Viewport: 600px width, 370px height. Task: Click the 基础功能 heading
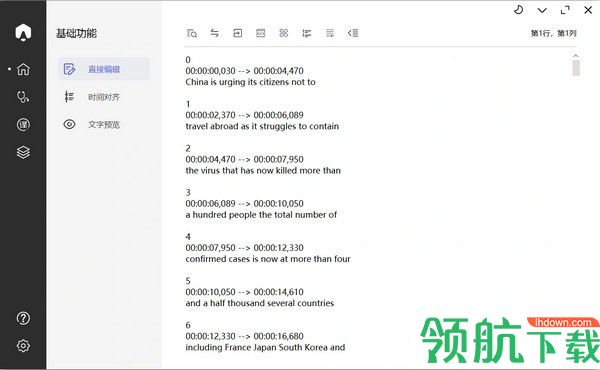click(76, 33)
